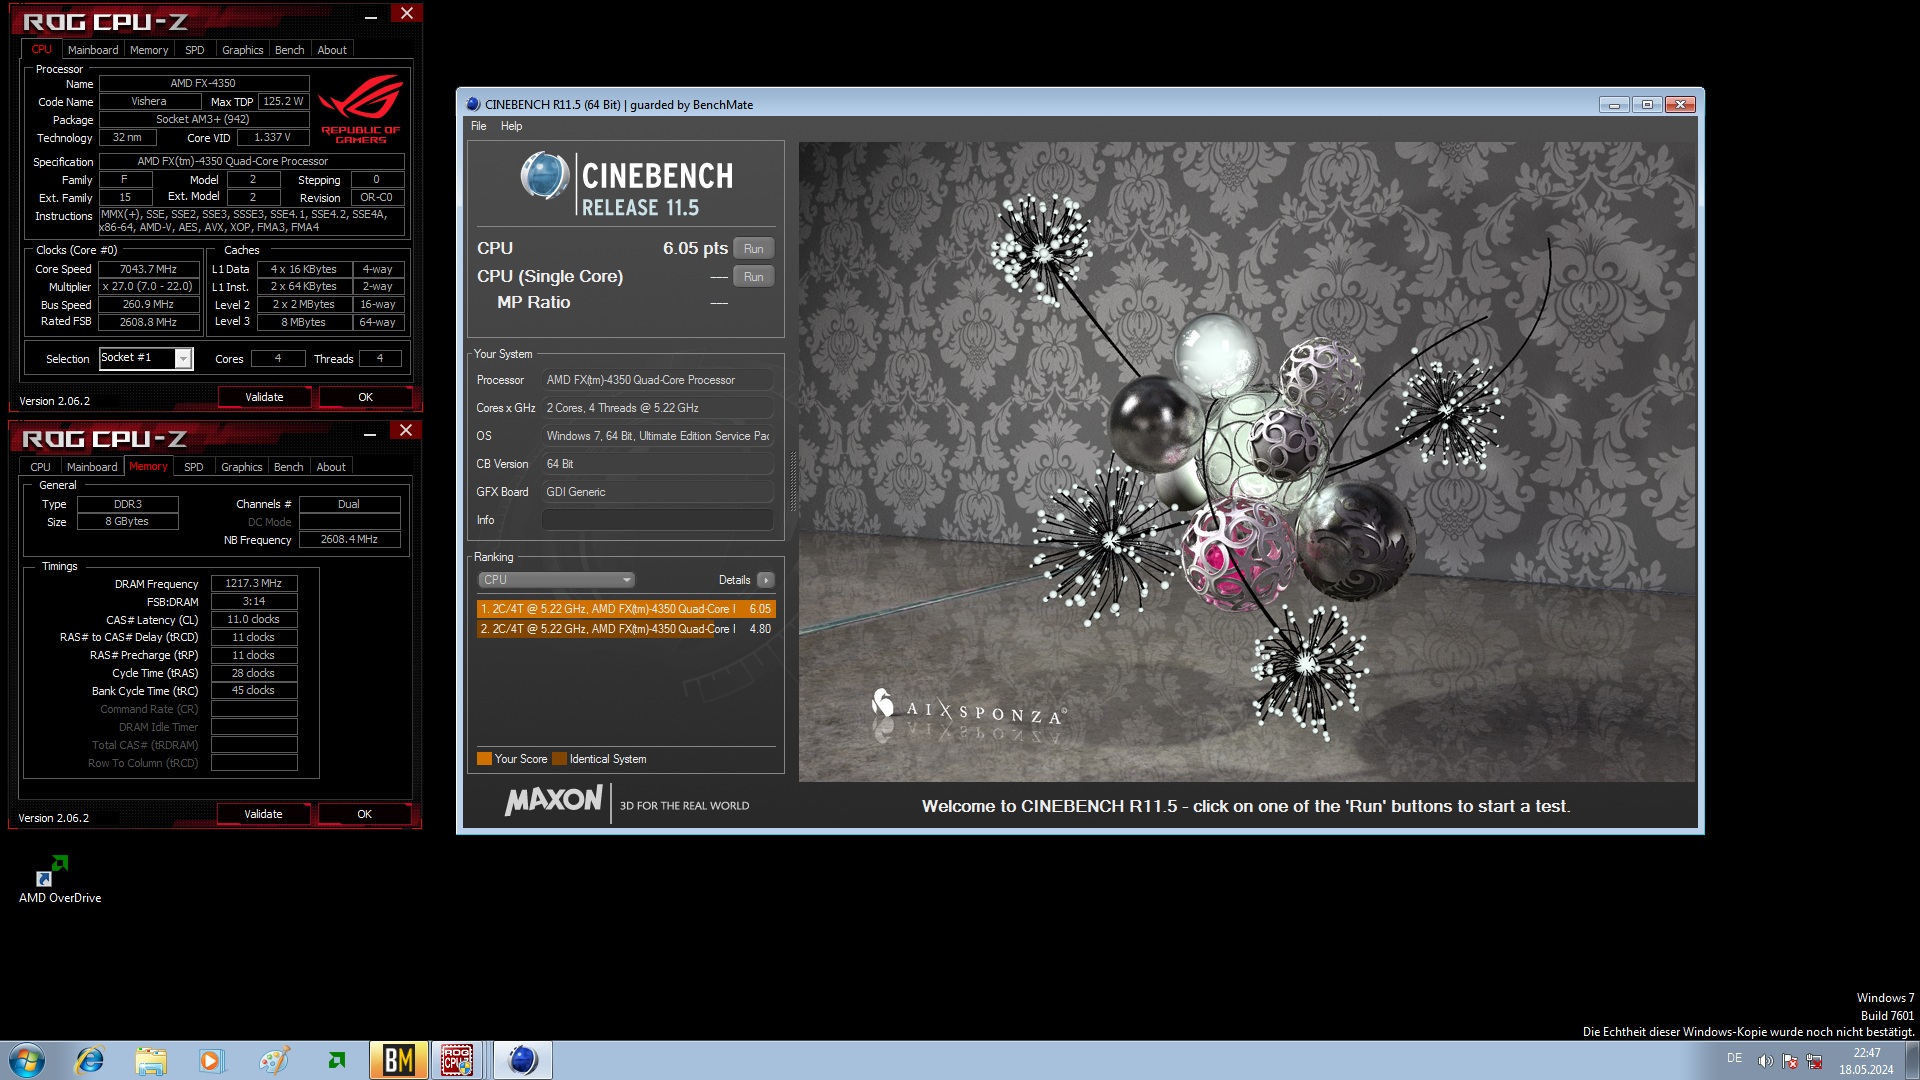The image size is (1920, 1080).
Task: Select ranking entry with score 6.05
Action: pos(626,609)
